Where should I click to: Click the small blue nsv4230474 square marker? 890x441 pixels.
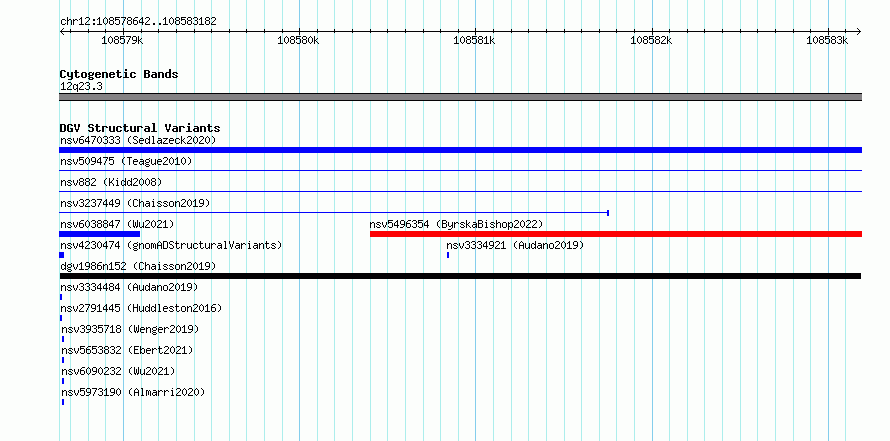tap(62, 255)
